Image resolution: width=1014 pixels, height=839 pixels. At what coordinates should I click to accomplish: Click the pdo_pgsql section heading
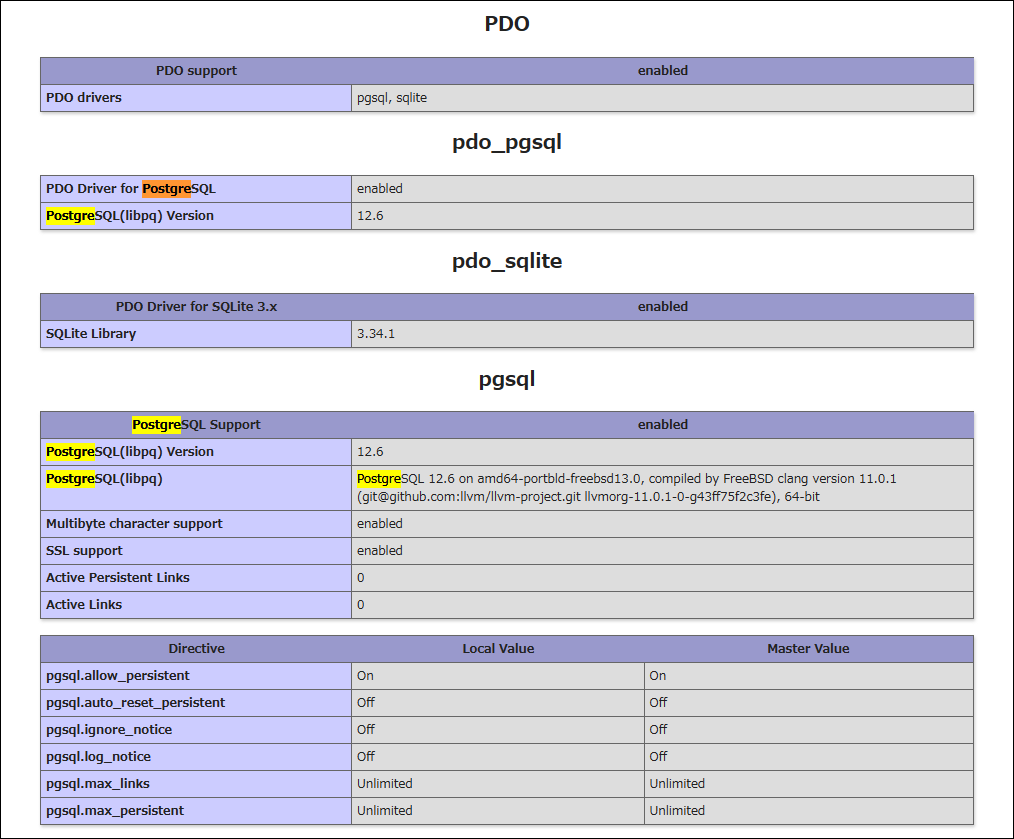click(506, 142)
